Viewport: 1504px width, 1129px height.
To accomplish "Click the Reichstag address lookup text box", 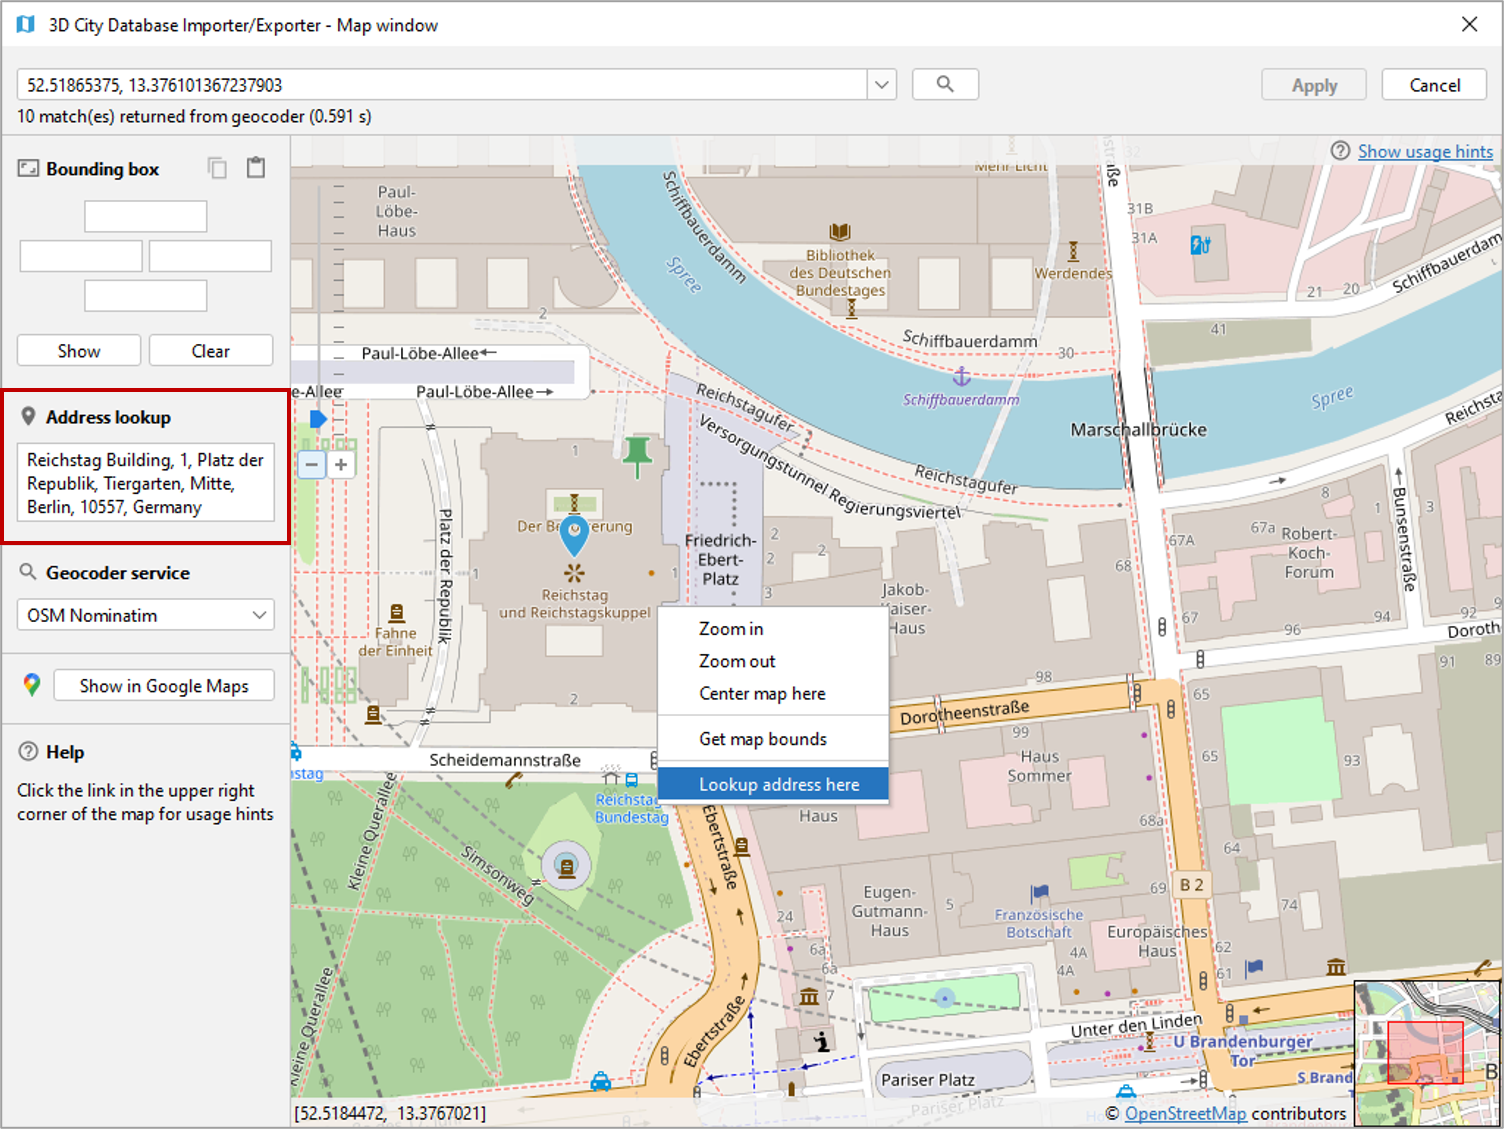I will tap(146, 483).
